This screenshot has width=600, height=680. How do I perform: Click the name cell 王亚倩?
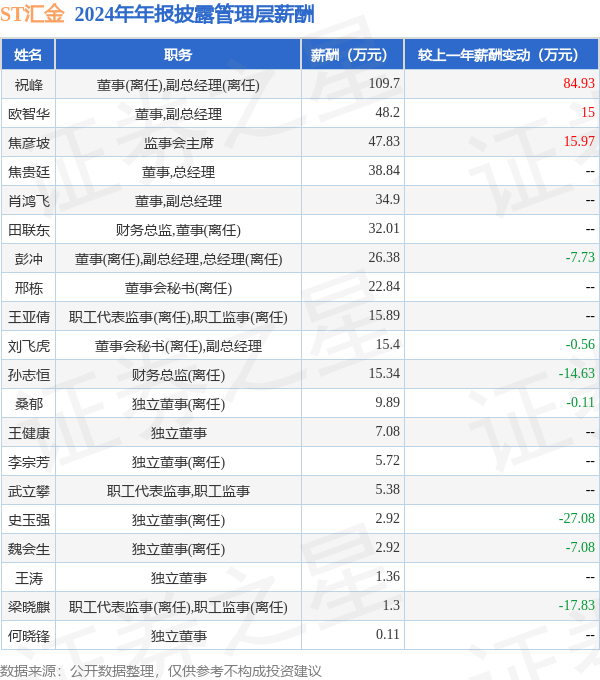click(x=29, y=317)
